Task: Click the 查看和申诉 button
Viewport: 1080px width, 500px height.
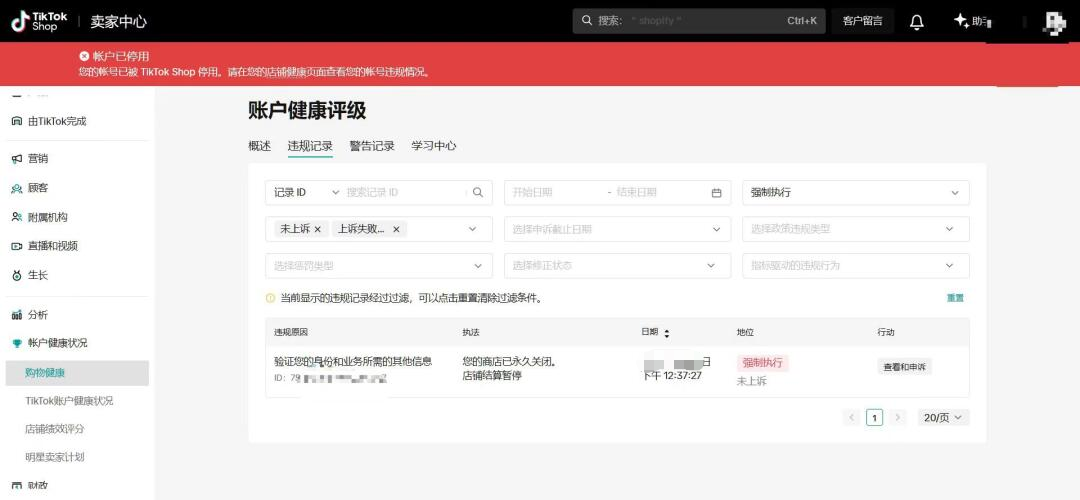Action: [x=904, y=367]
